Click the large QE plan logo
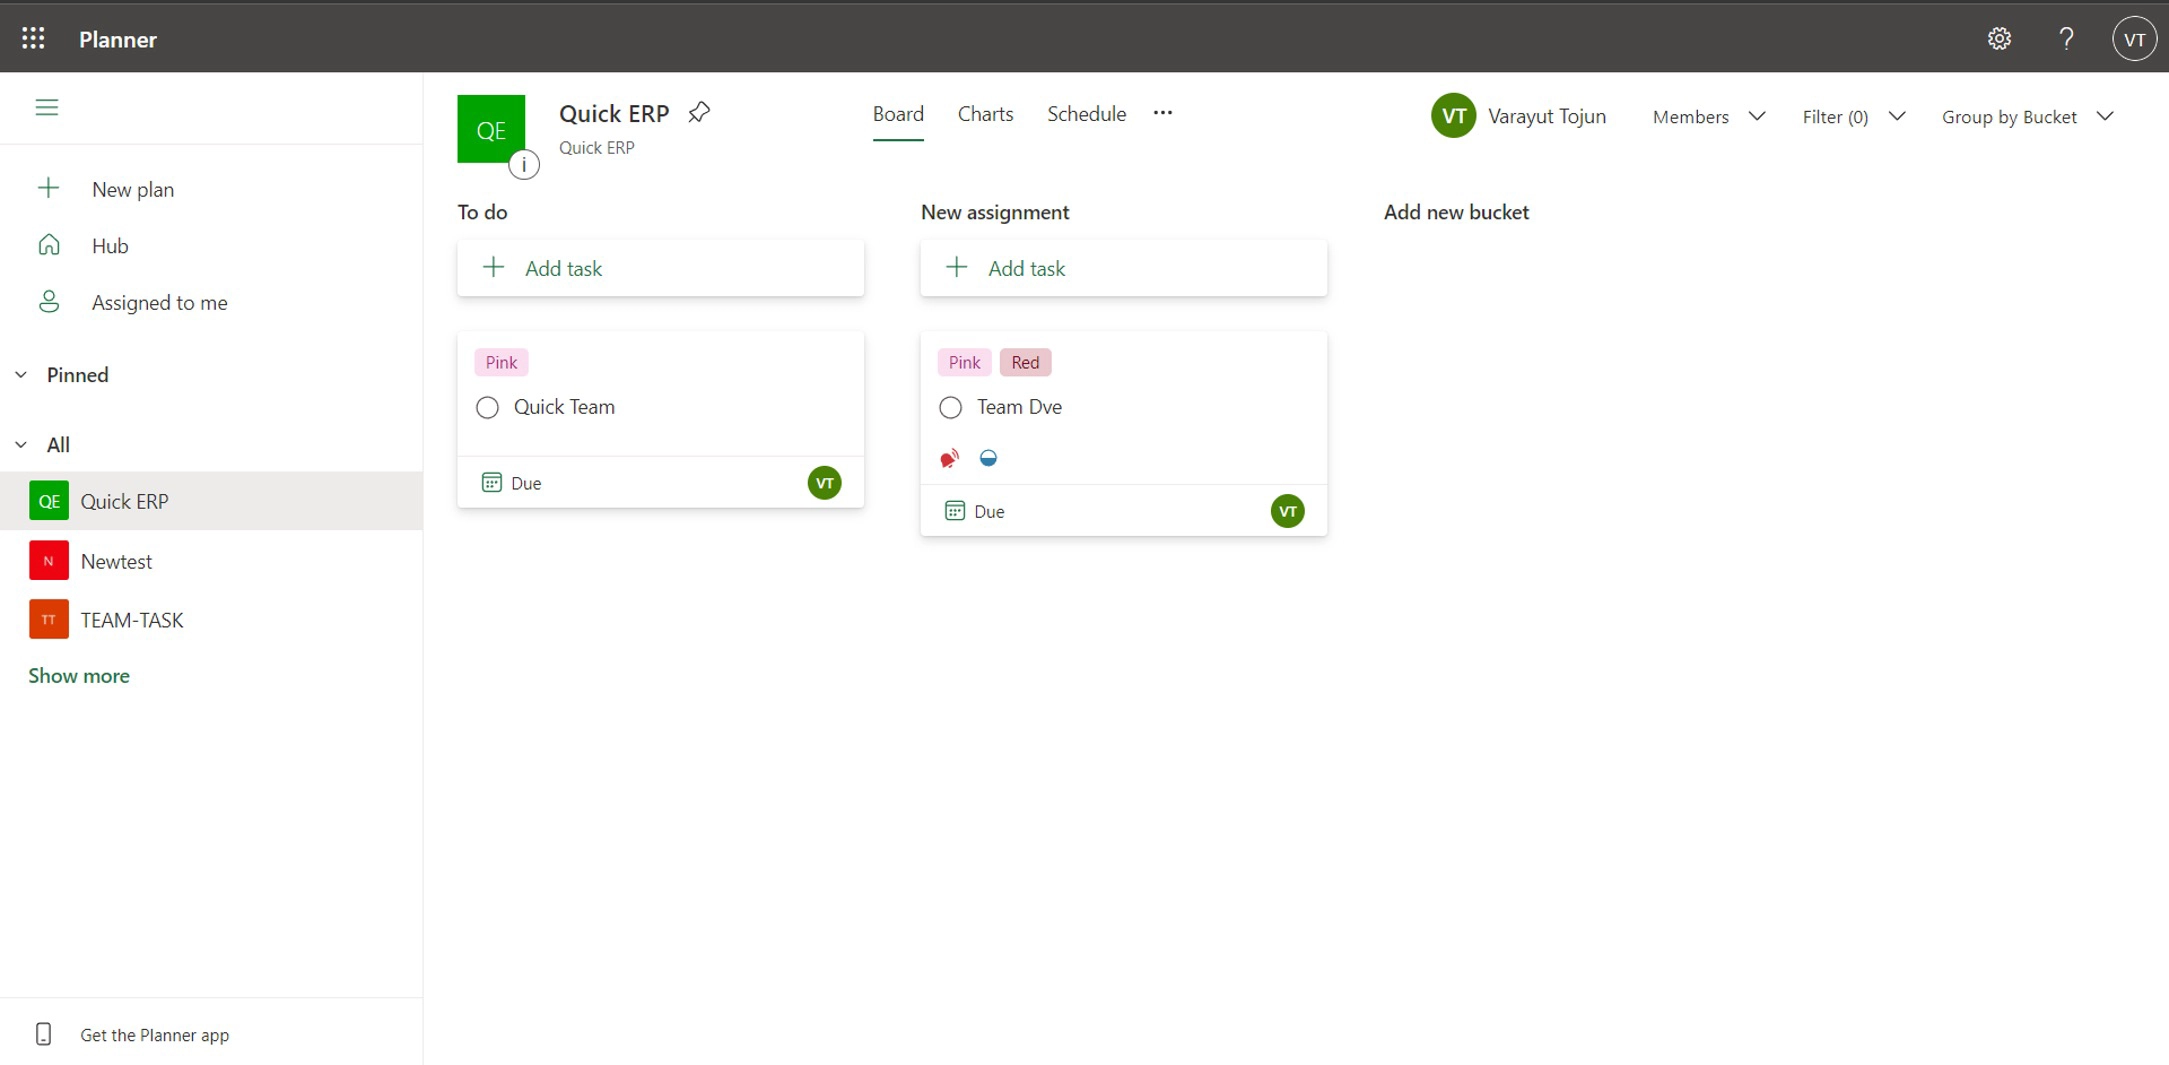 coord(491,129)
